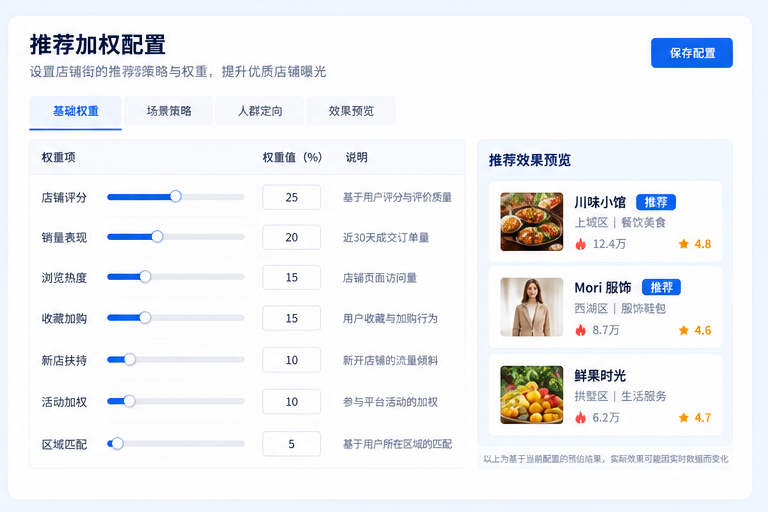Click the 销量表现 row label
This screenshot has width=768, height=512.
tap(64, 238)
